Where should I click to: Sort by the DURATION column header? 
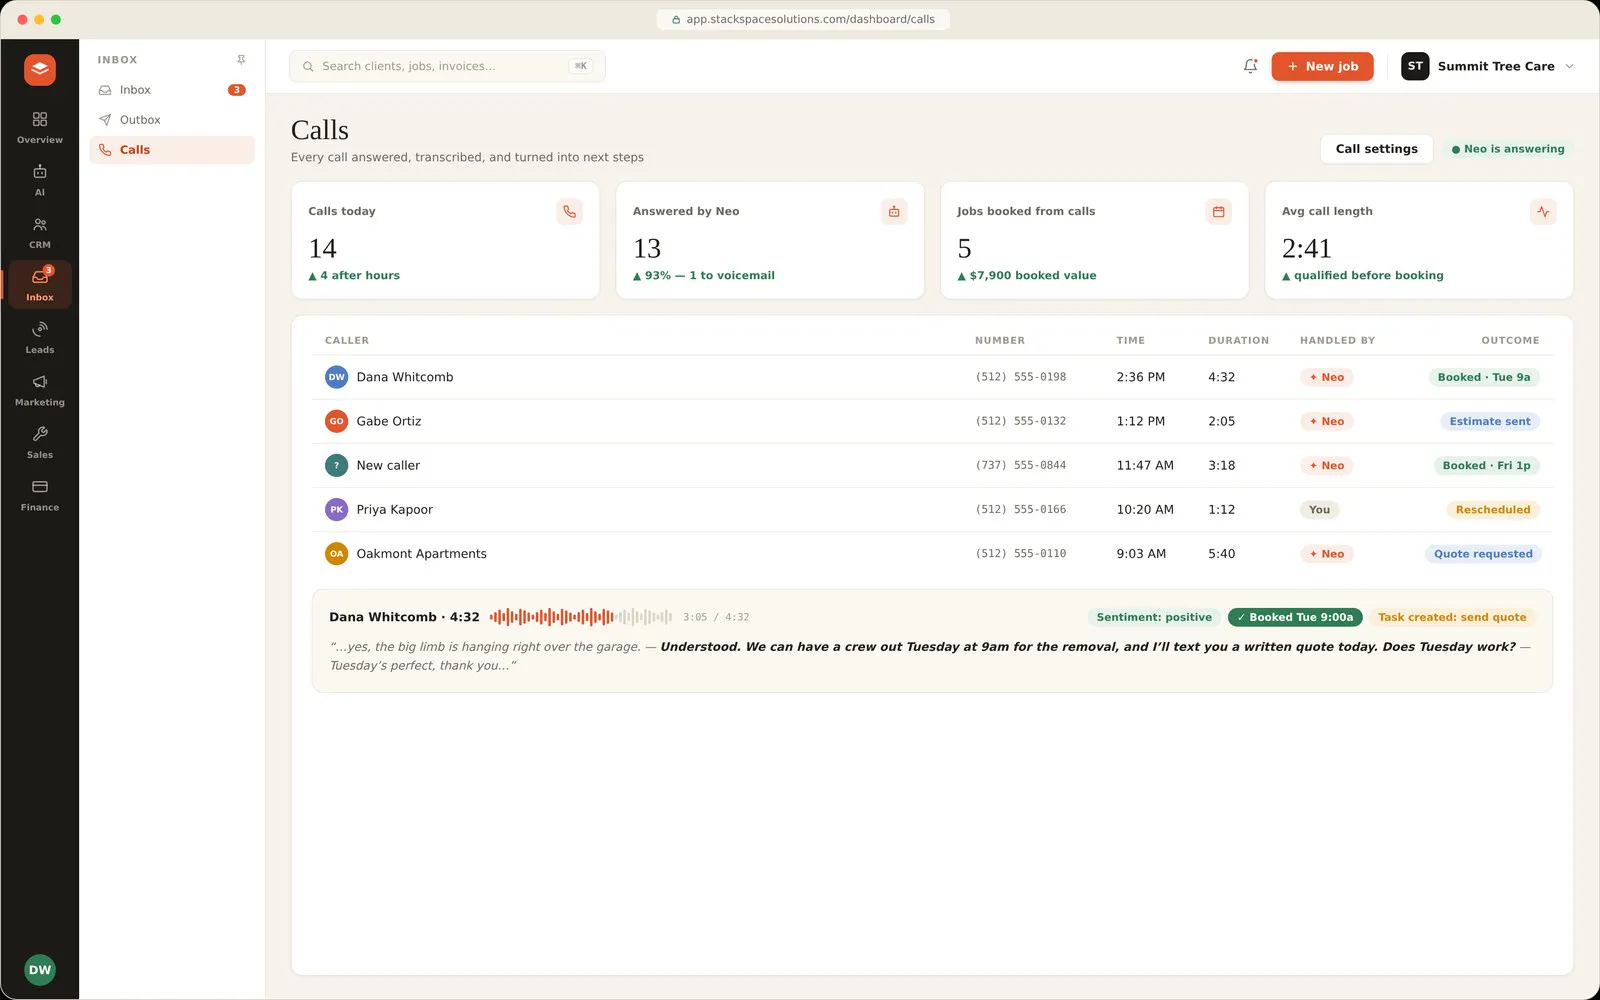1238,340
